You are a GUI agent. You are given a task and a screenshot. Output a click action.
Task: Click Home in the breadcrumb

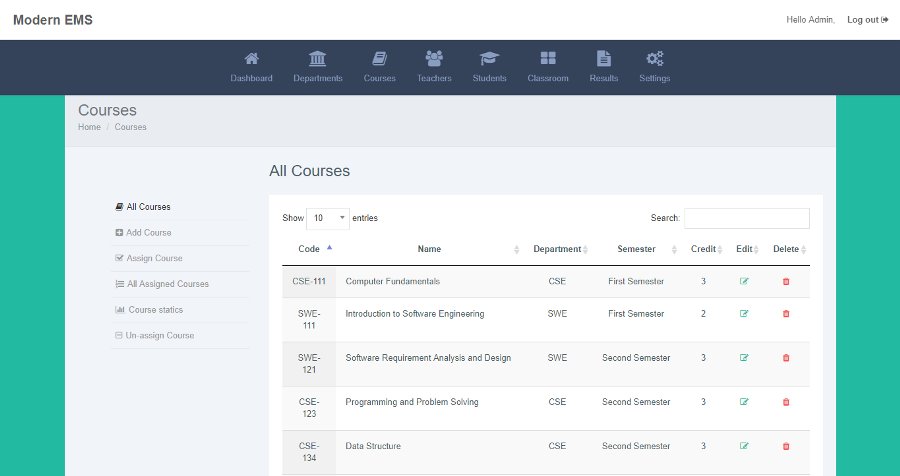89,127
